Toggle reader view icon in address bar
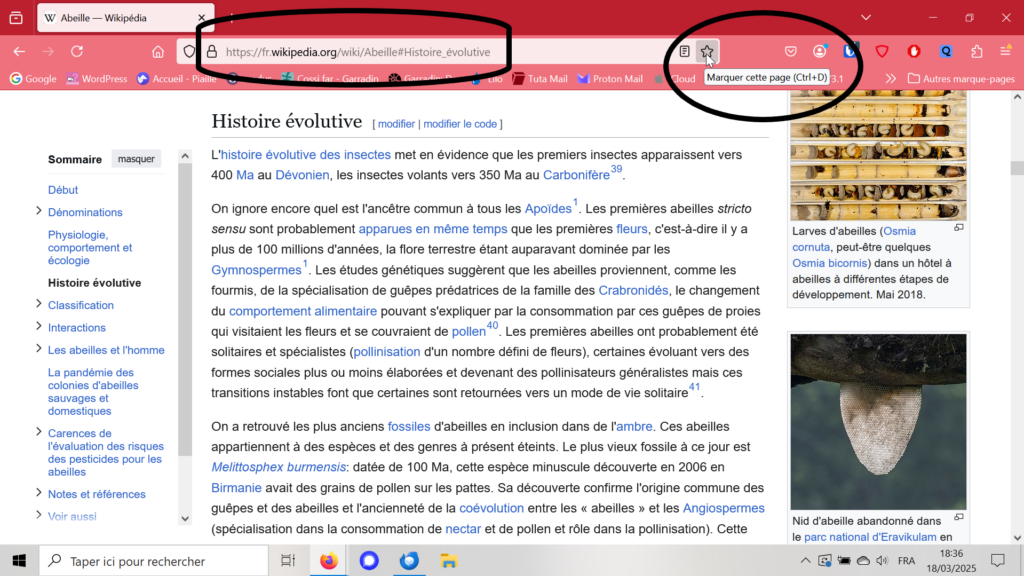This screenshot has width=1024, height=576. (x=685, y=51)
